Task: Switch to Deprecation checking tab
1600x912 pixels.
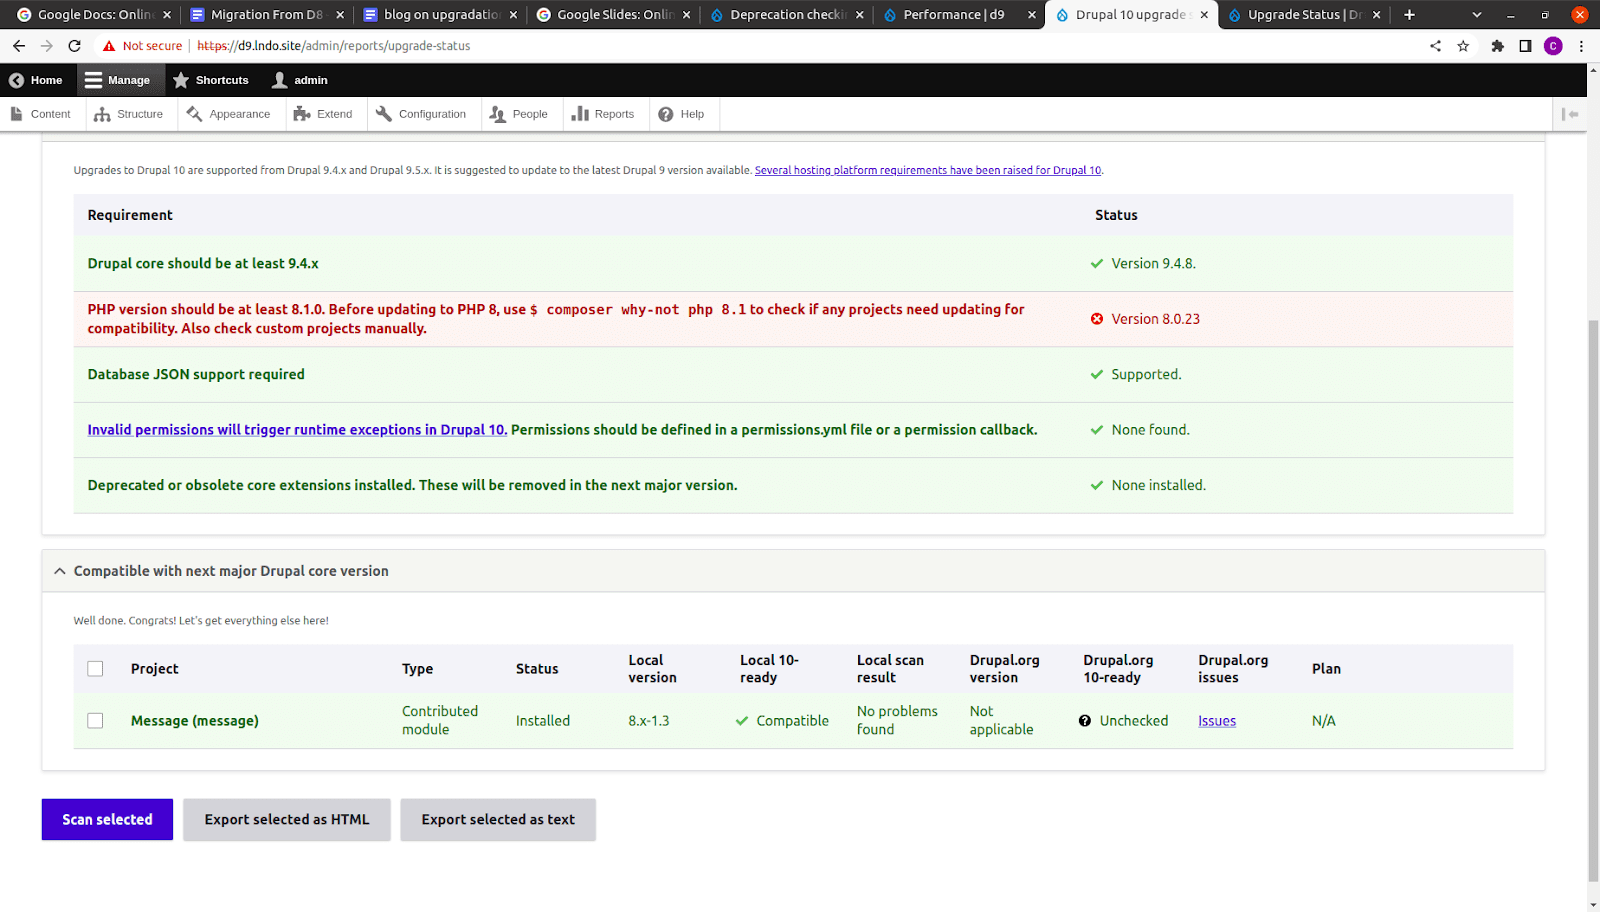Action: [x=786, y=15]
